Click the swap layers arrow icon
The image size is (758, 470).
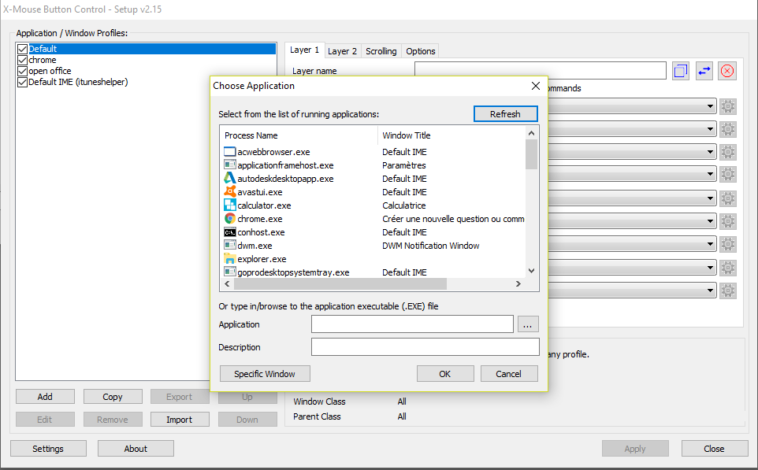(704, 71)
